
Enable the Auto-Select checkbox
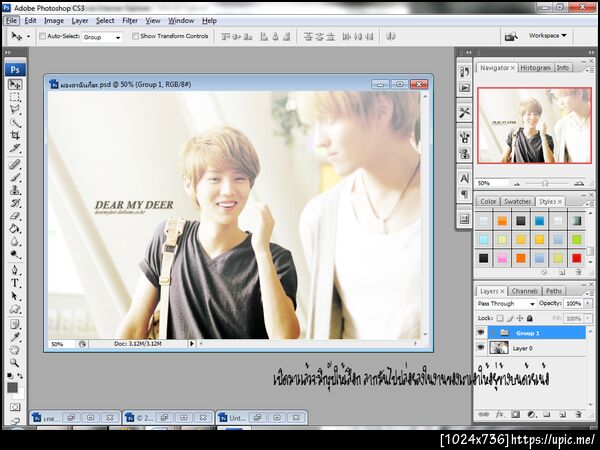(42, 36)
